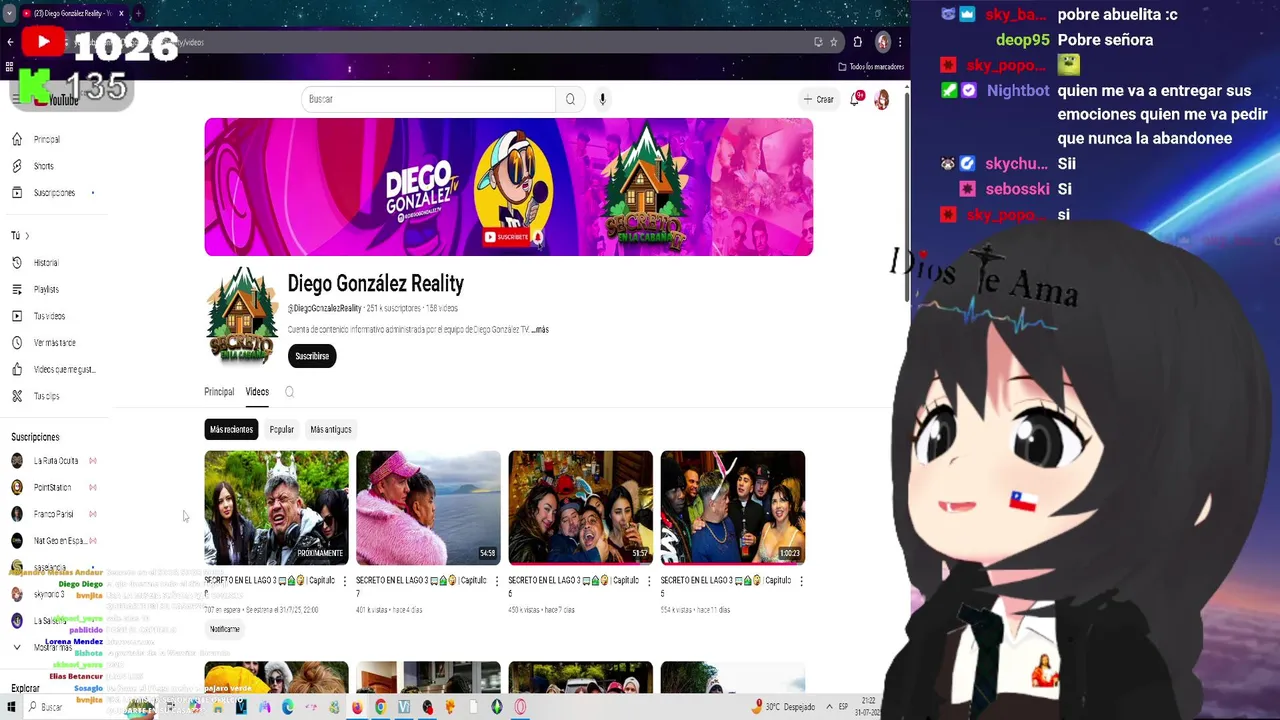1280x720 pixels.
Task: Open Franco Parisi subscription channel
Action: 54,514
